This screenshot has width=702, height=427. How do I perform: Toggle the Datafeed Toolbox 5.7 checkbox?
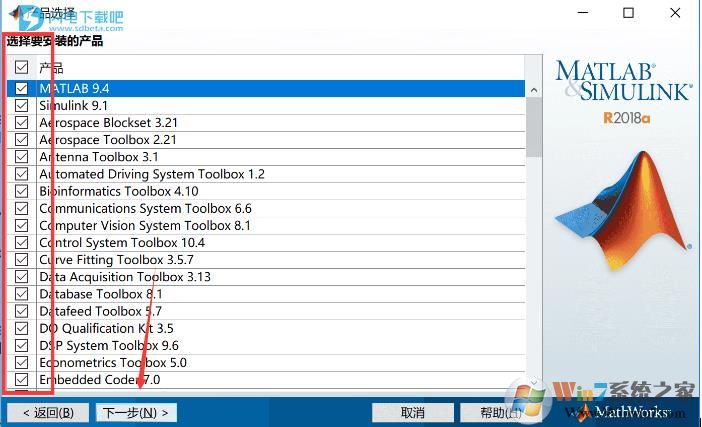pos(21,311)
